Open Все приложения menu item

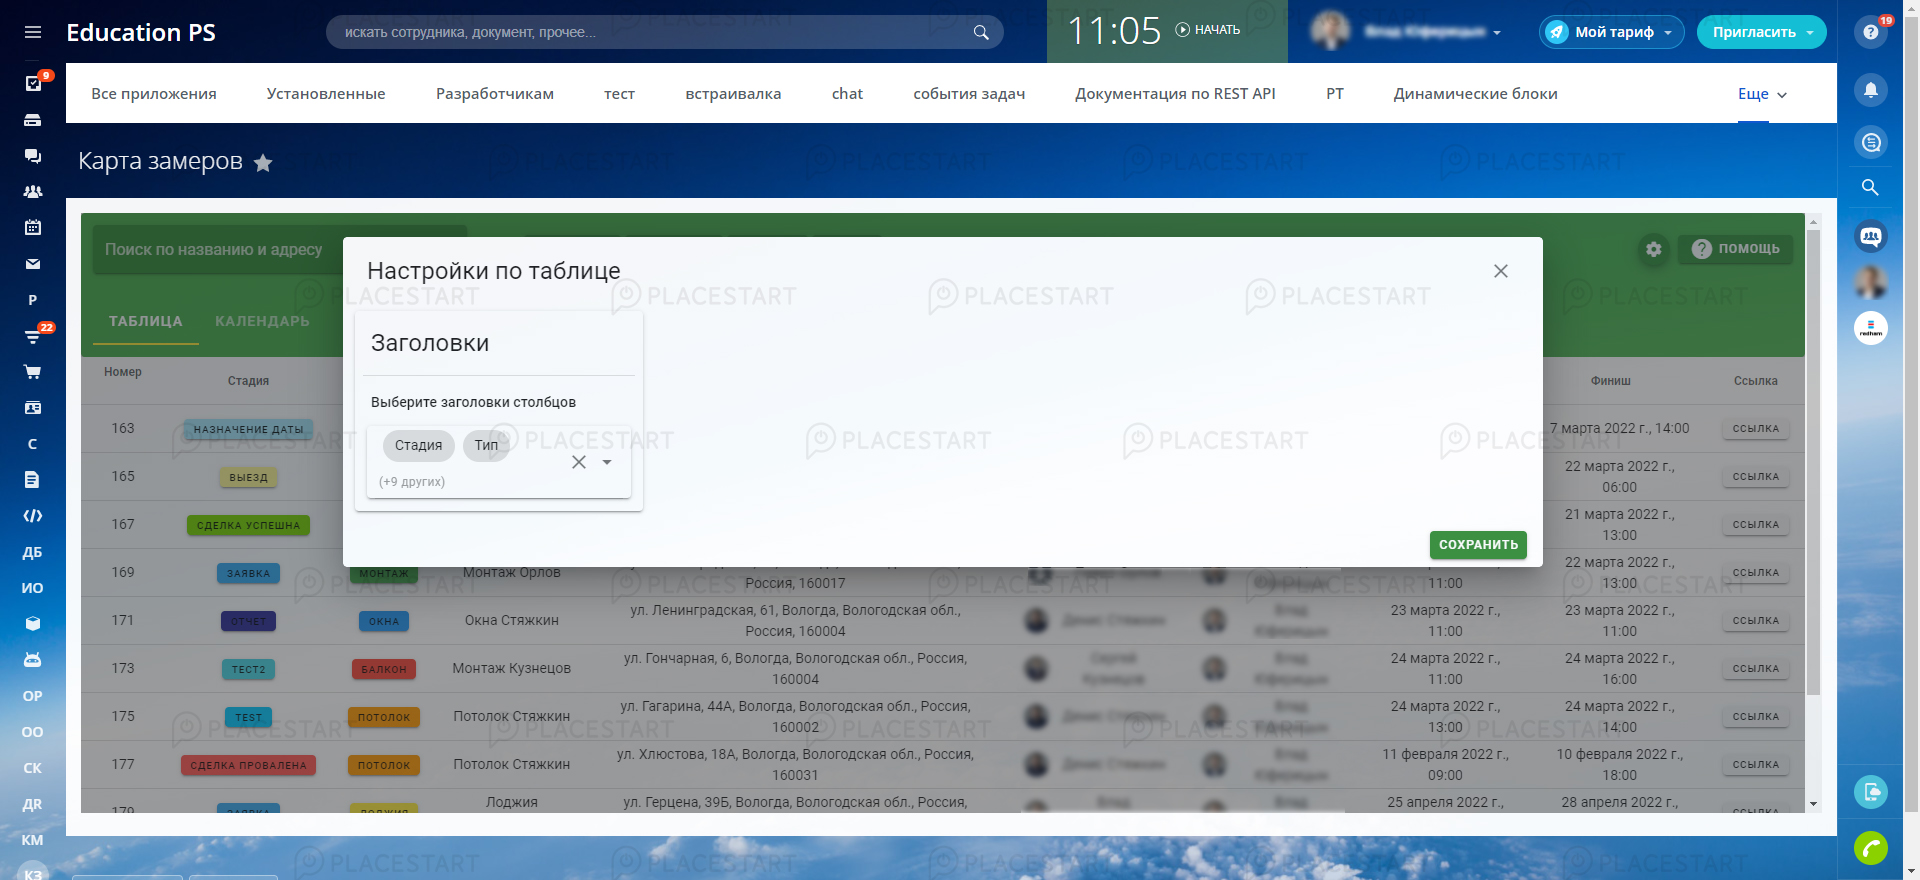pyautogui.click(x=154, y=94)
